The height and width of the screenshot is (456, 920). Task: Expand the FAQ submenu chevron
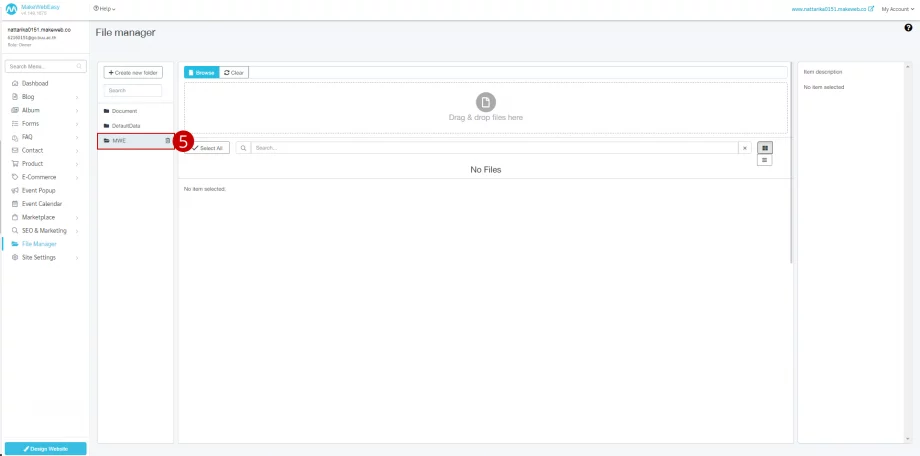click(77, 137)
